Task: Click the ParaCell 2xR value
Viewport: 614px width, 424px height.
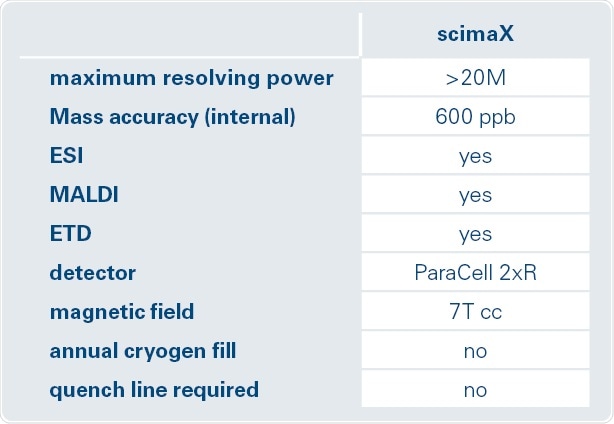Action: coord(475,273)
